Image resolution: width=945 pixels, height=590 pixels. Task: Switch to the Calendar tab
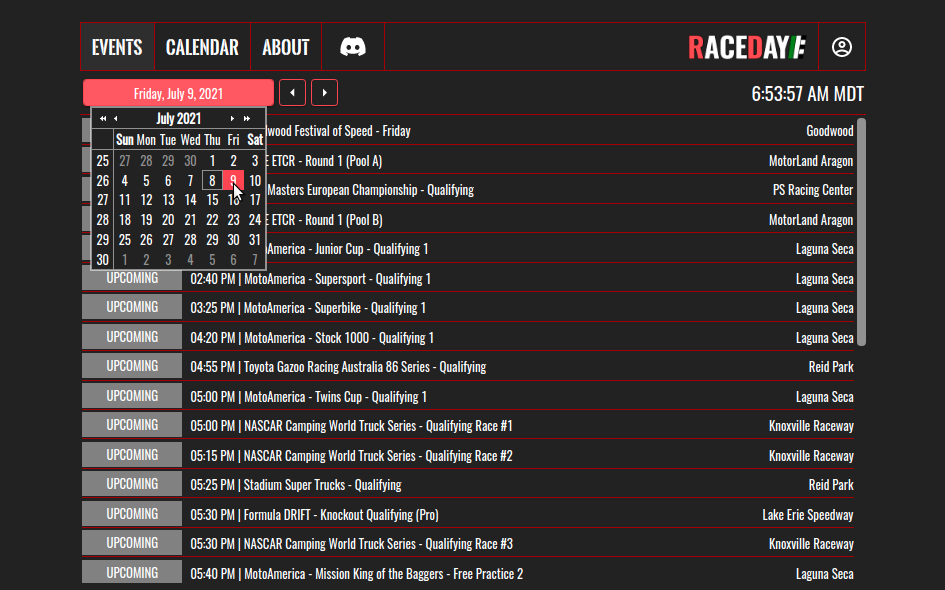[x=202, y=47]
